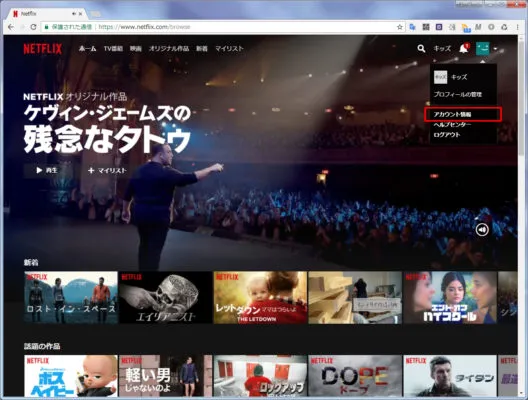Expand the profile menu caret arrow
528x400 pixels.
495,49
